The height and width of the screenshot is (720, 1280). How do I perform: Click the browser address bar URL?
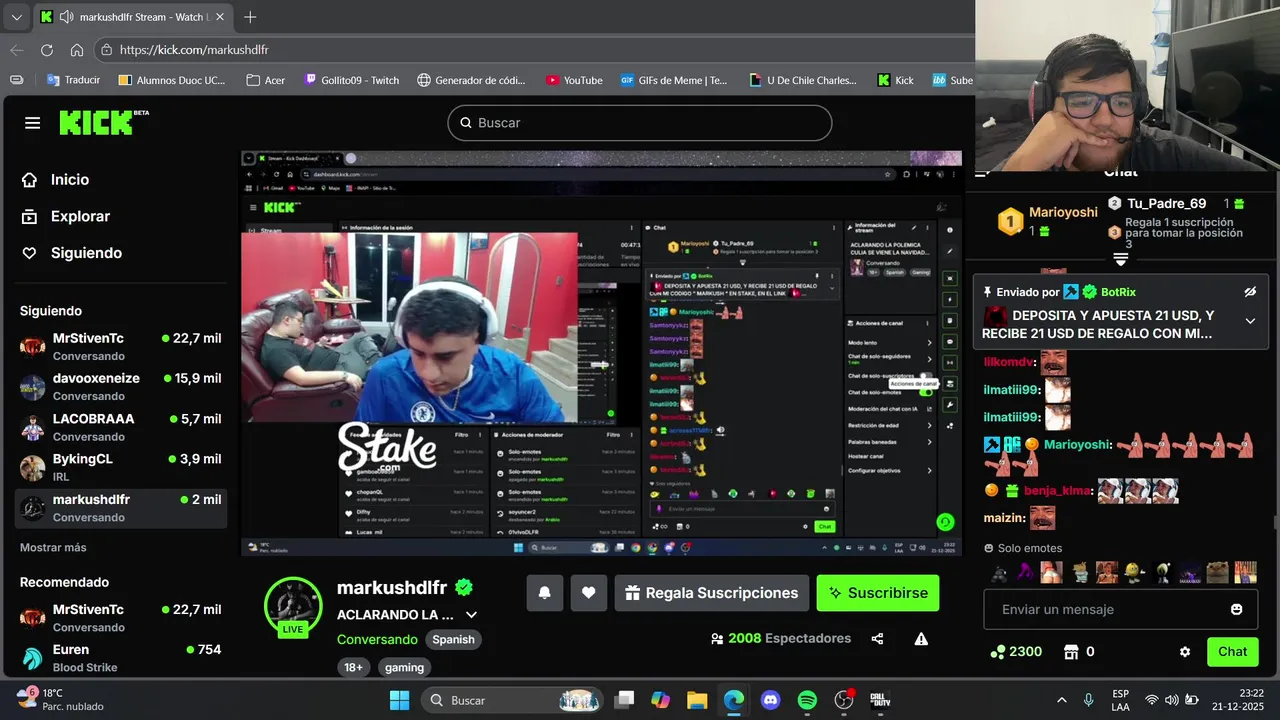coord(194,50)
